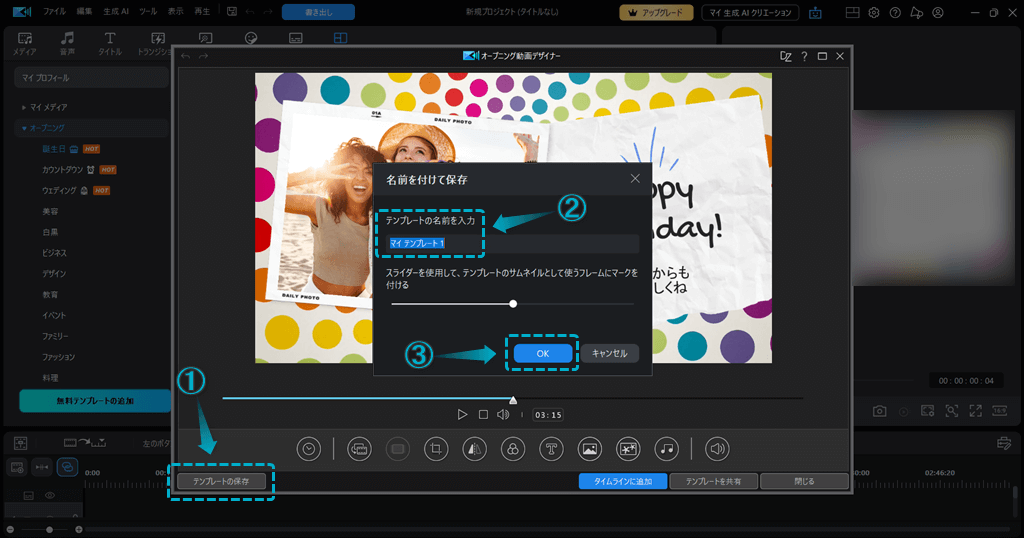This screenshot has height=538, width=1024.
Task: Open the タイトル title room tab
Action: click(110, 43)
